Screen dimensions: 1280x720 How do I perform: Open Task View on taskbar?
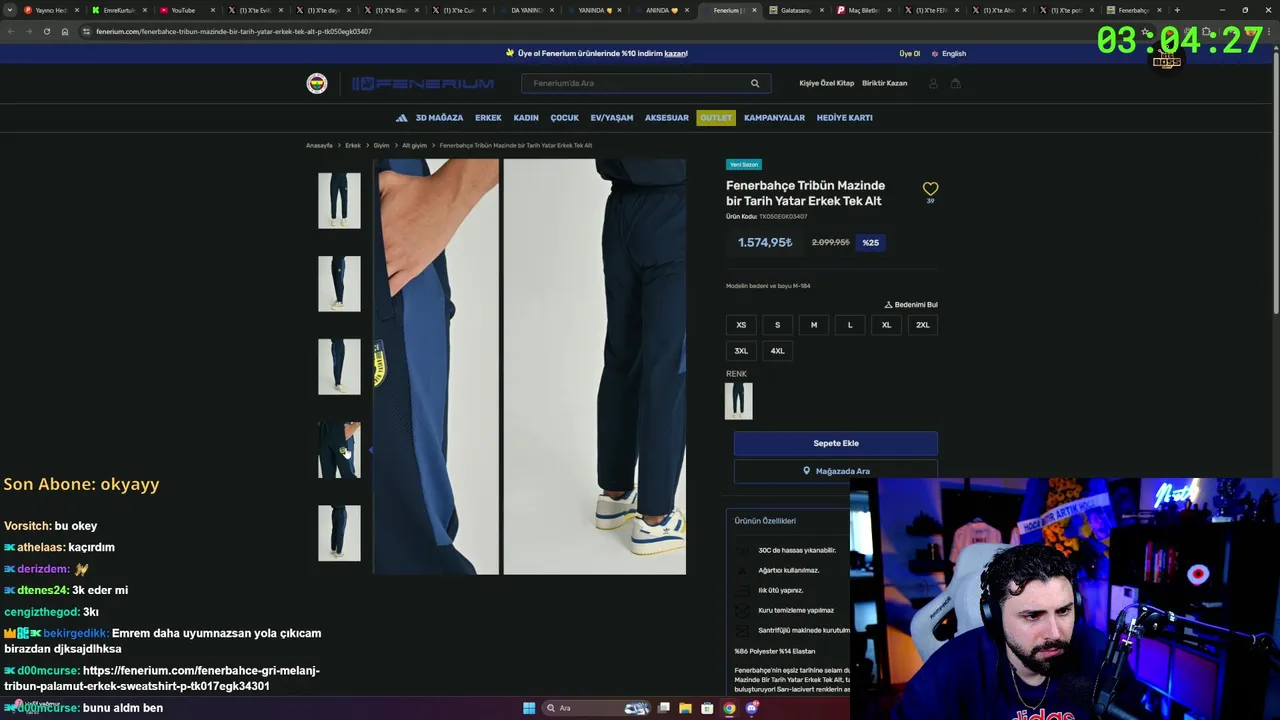663,708
